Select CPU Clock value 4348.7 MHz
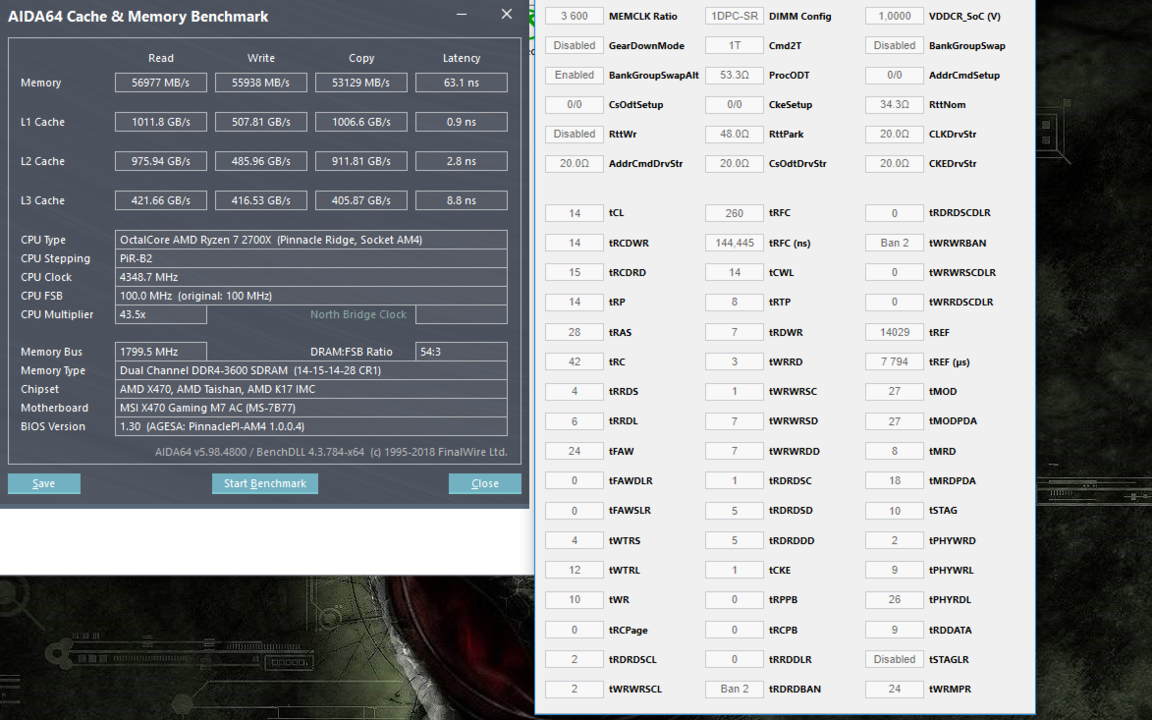The height and width of the screenshot is (720, 1152). tap(311, 277)
